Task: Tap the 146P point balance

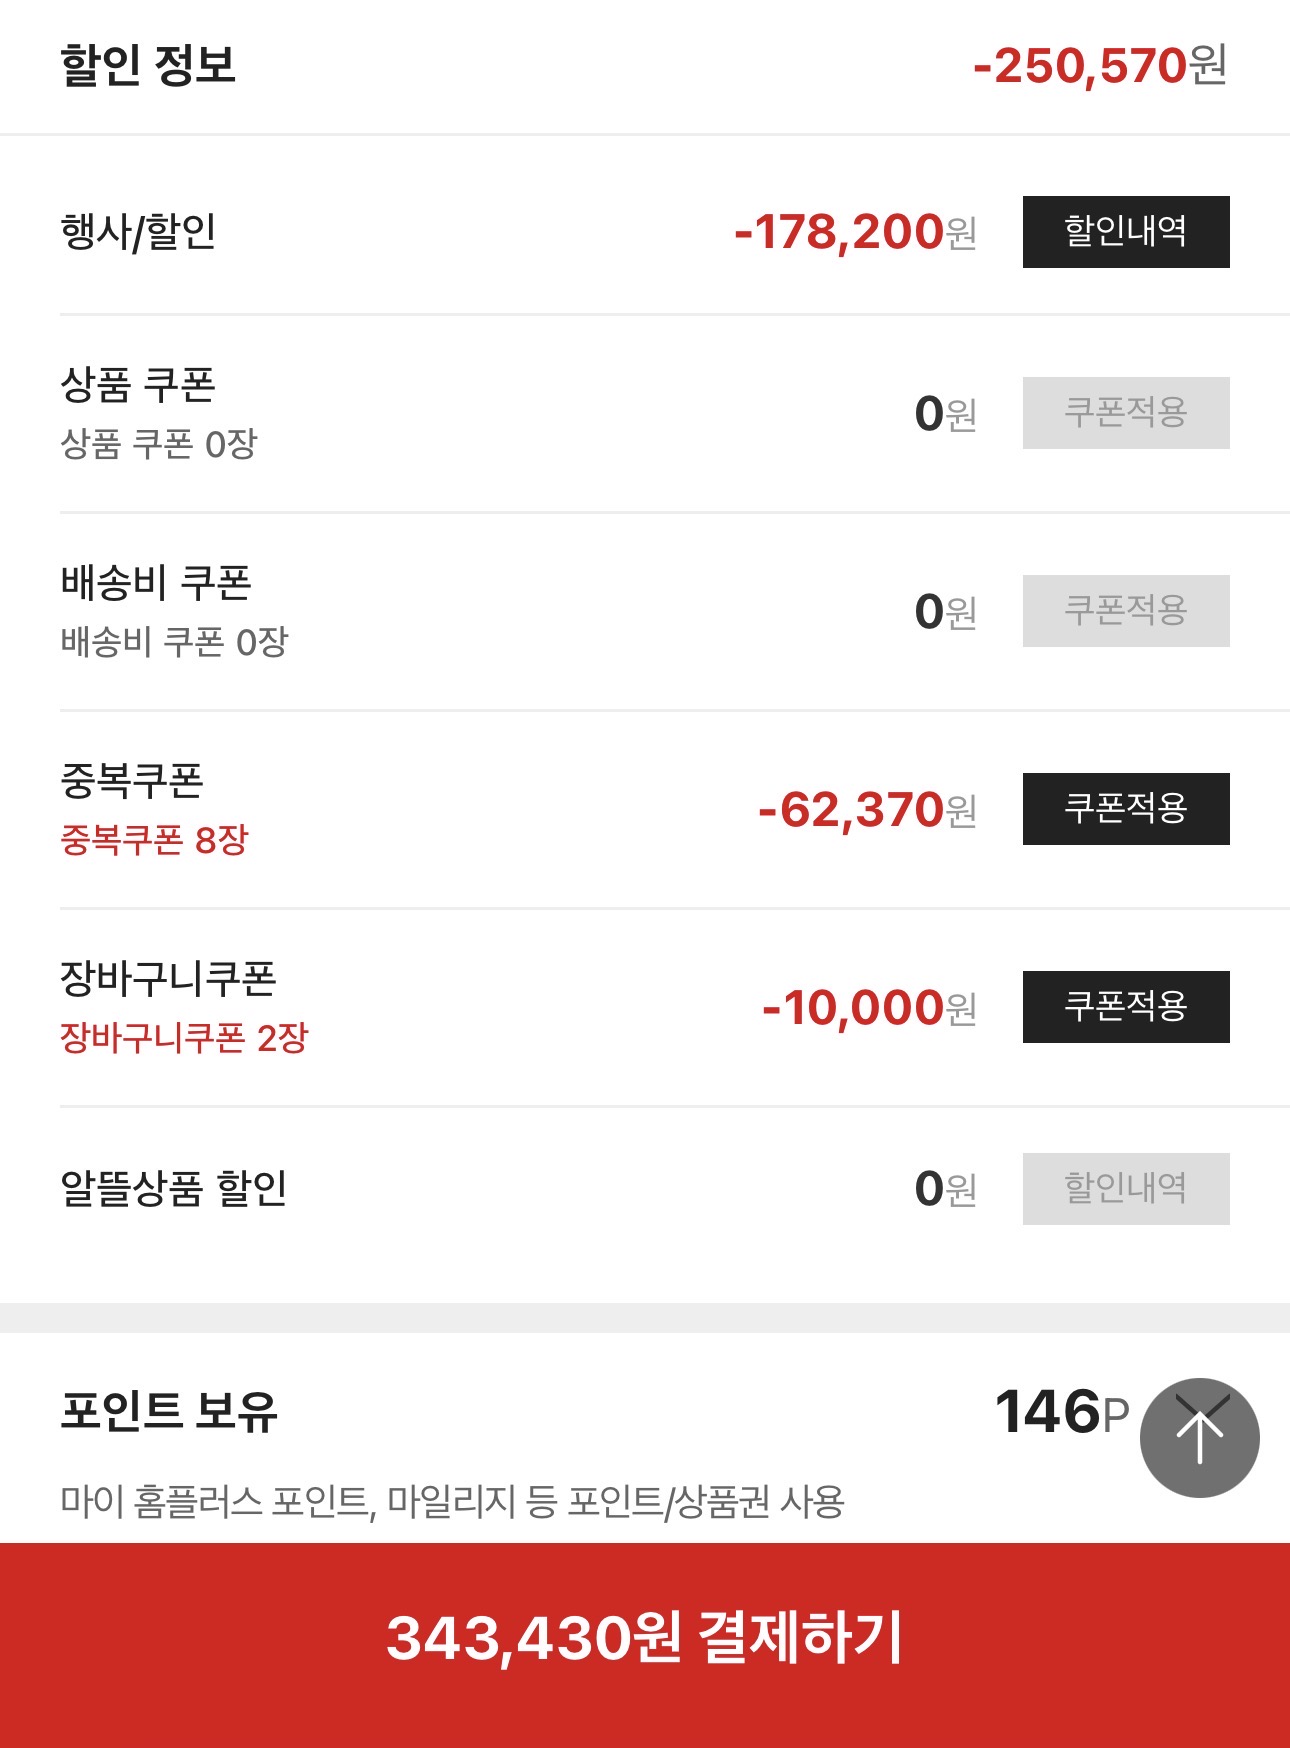Action: (1061, 1412)
